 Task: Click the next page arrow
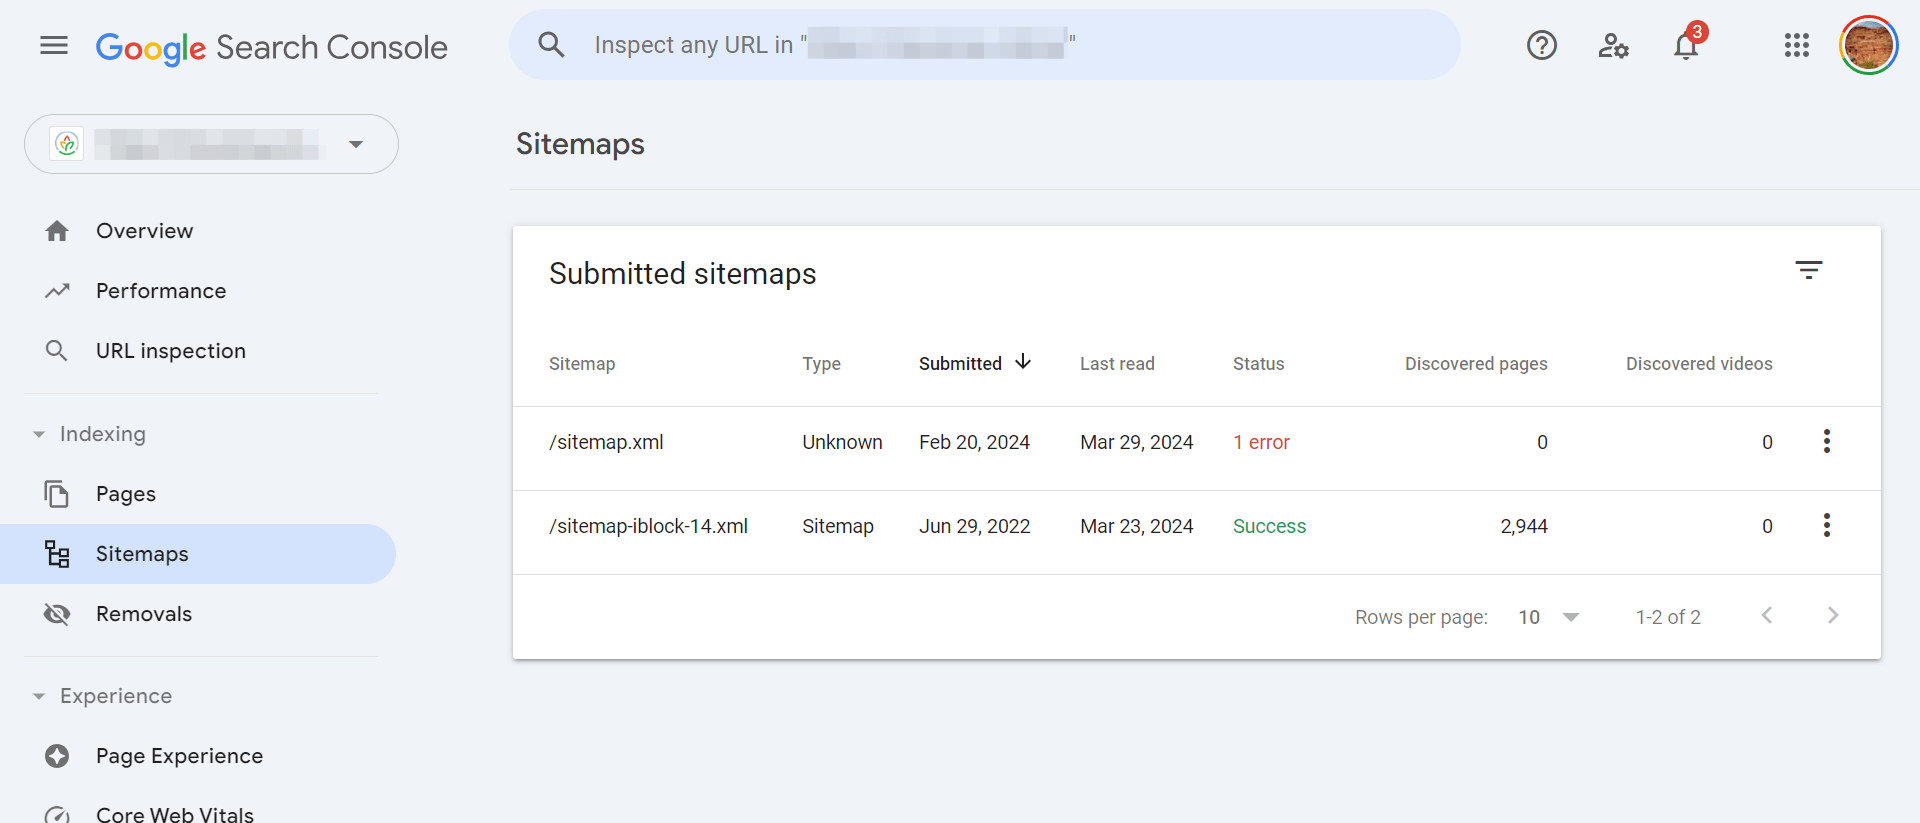click(x=1832, y=616)
